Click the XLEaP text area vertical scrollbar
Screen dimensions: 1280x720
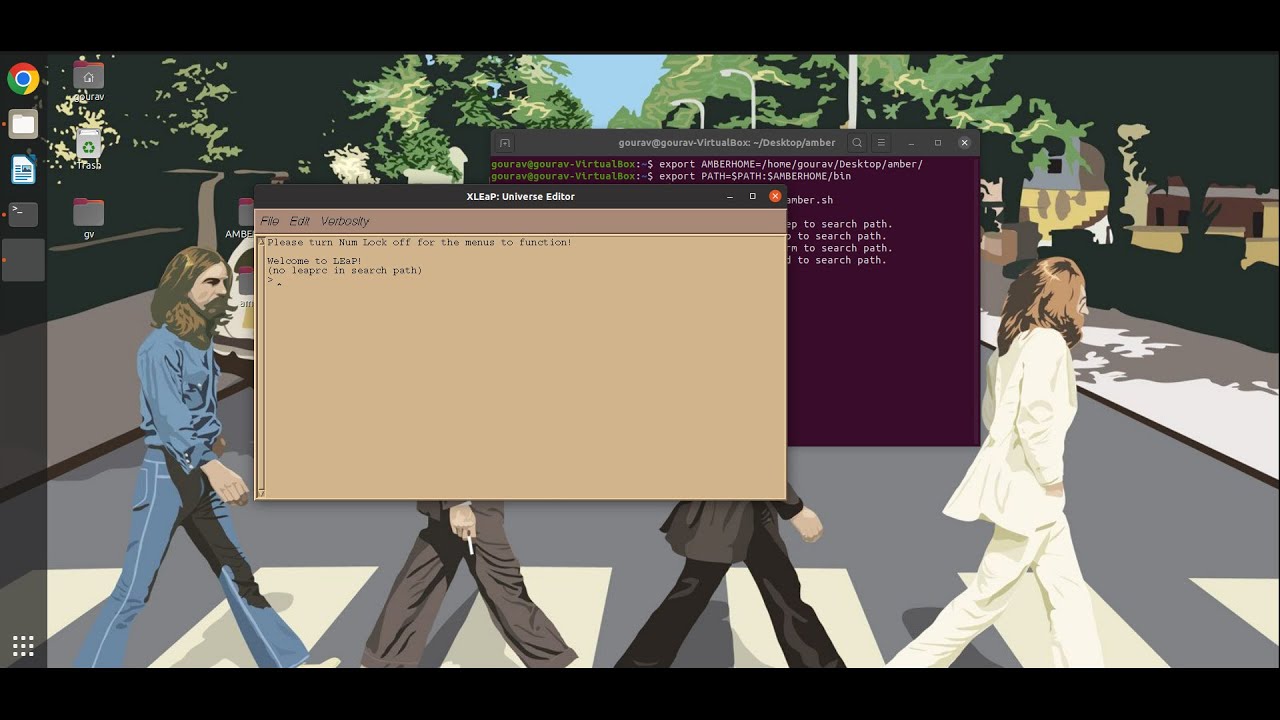click(x=261, y=366)
